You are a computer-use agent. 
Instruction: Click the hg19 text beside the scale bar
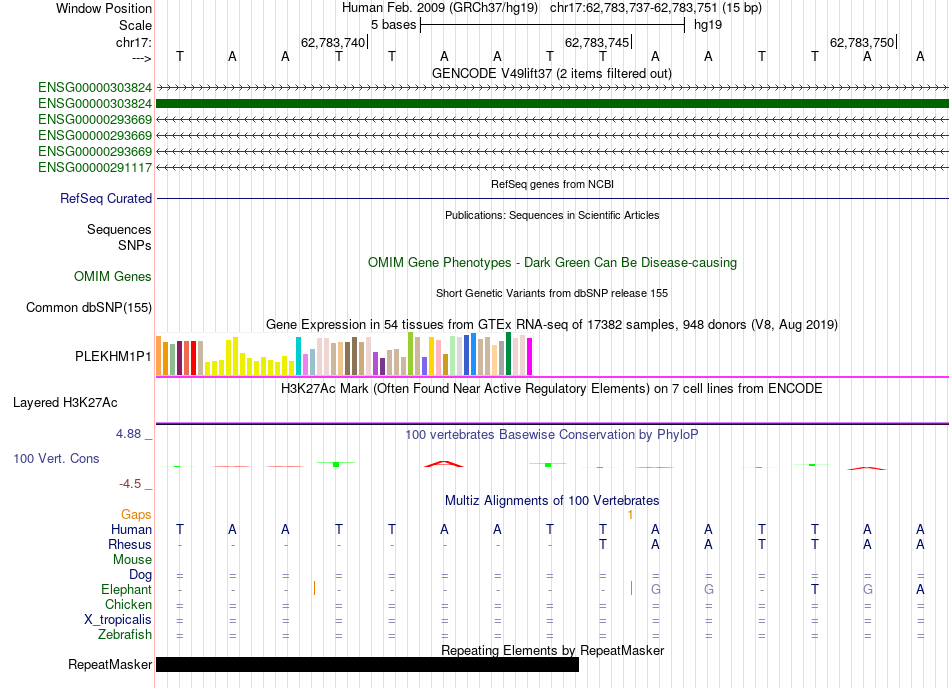708,25
